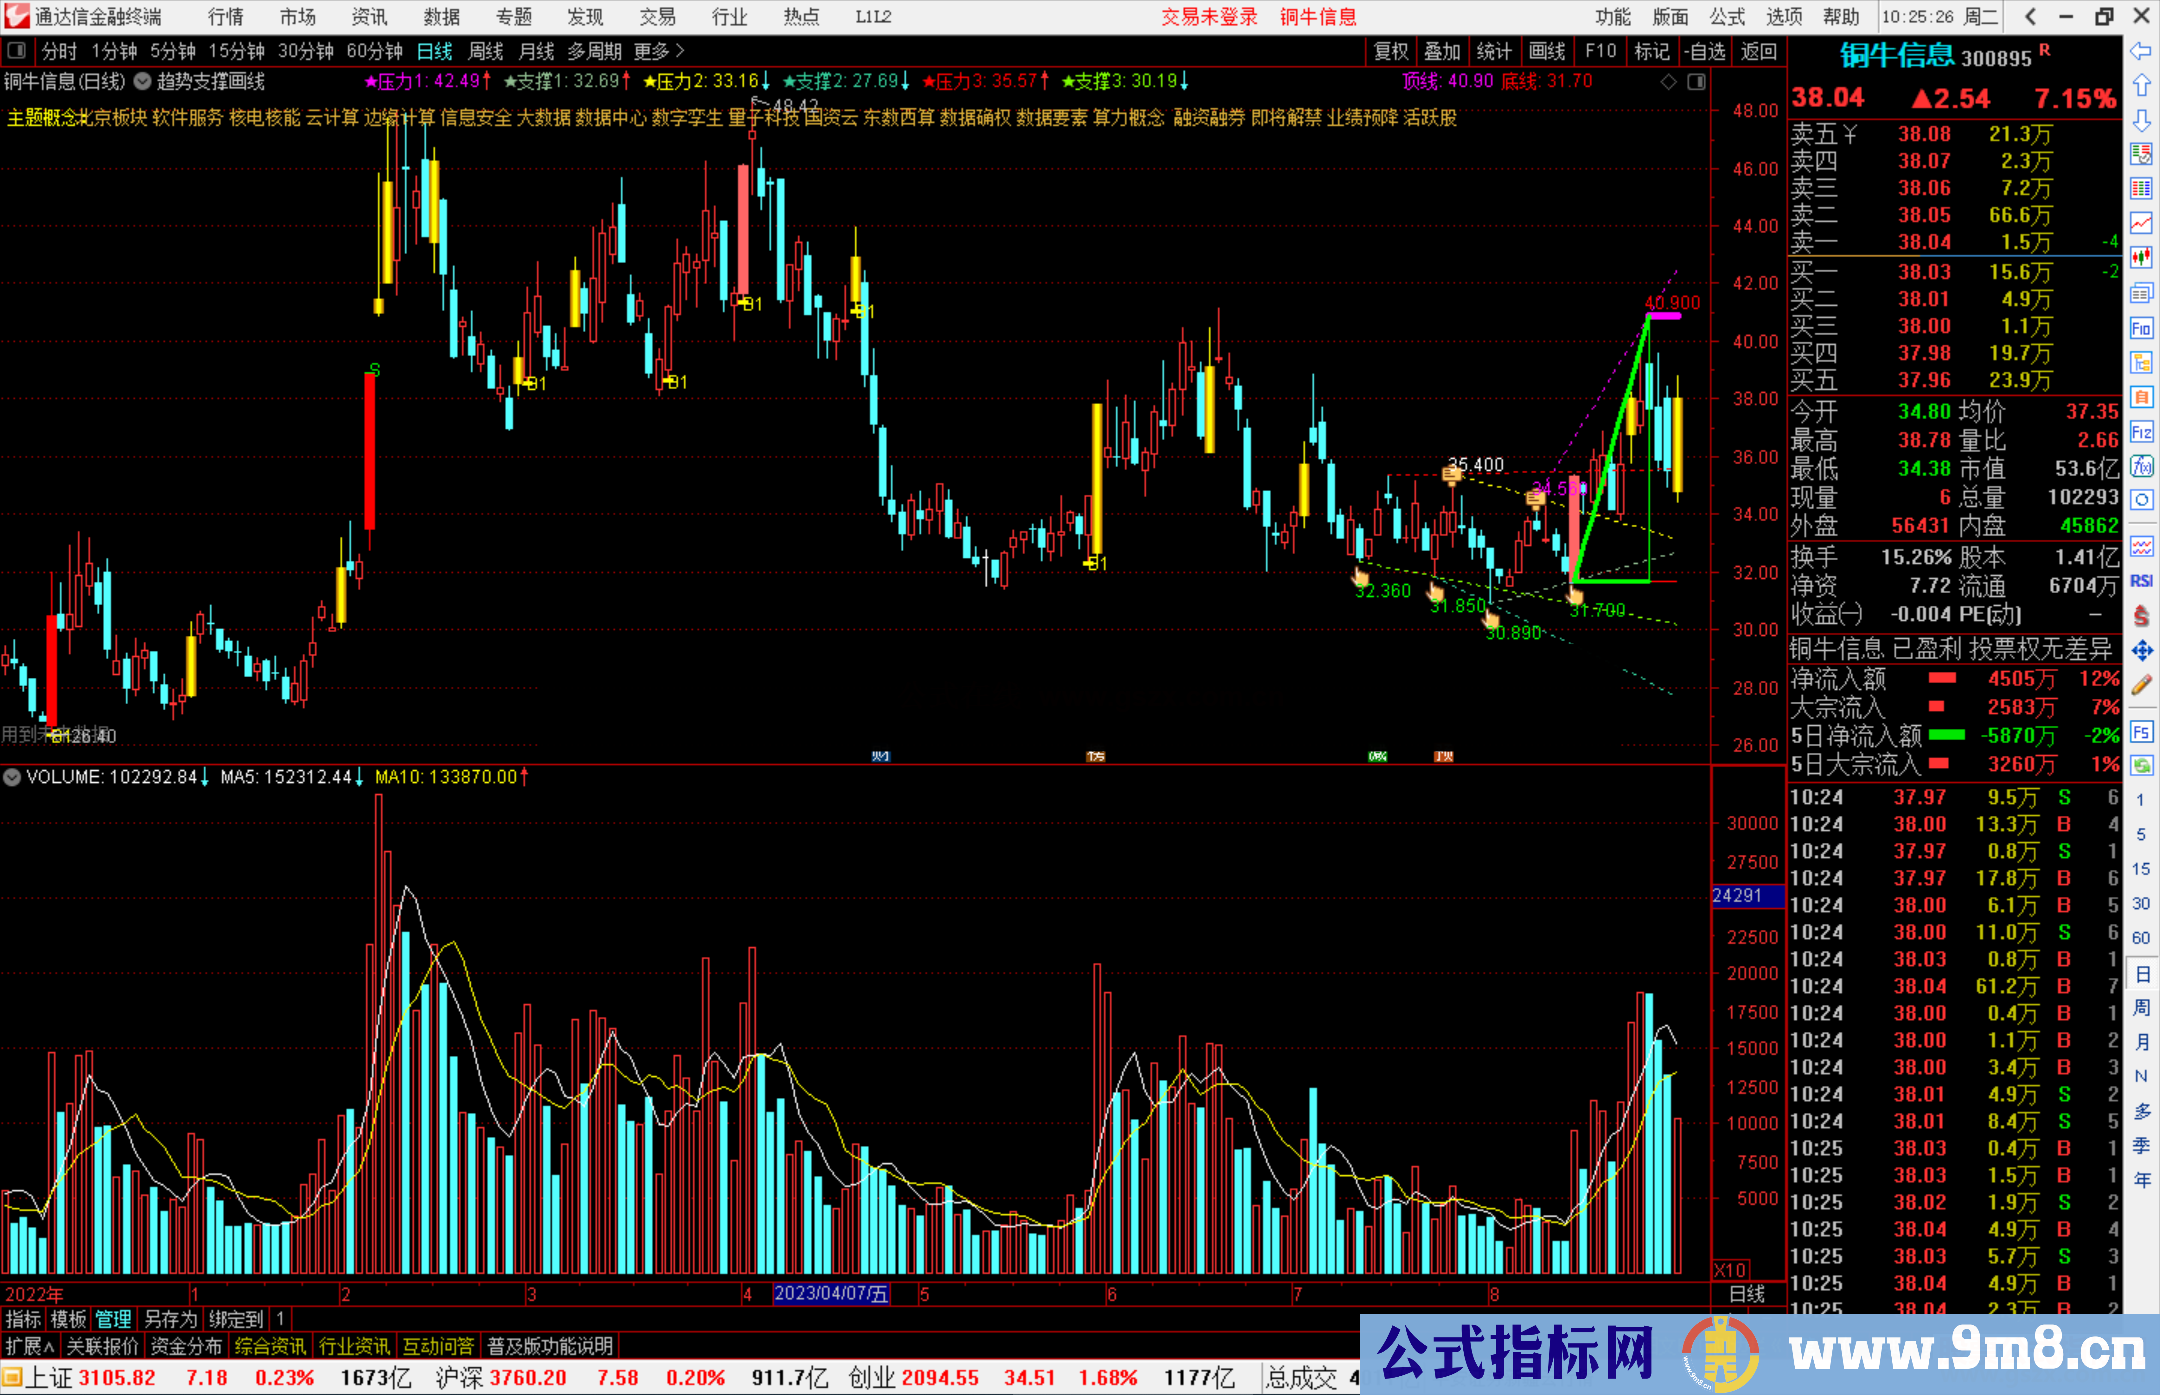Open the f(x) formula icon in sidebar

tap(2141, 466)
